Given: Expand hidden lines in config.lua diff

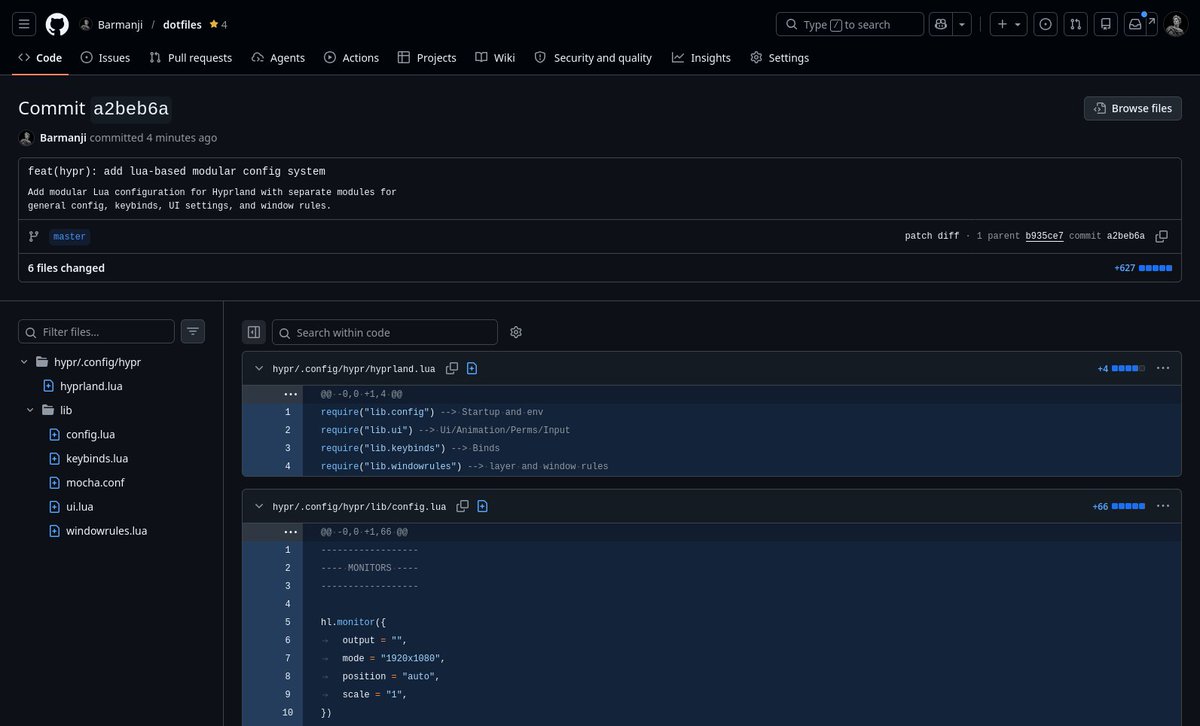Looking at the screenshot, I should (x=290, y=532).
